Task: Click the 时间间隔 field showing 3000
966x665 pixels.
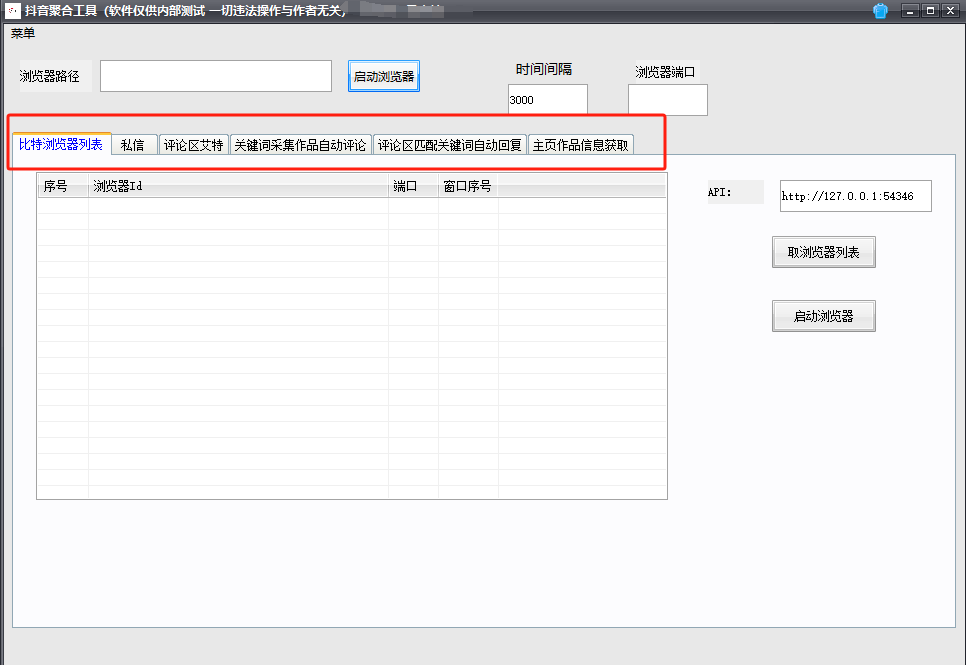Action: [548, 99]
